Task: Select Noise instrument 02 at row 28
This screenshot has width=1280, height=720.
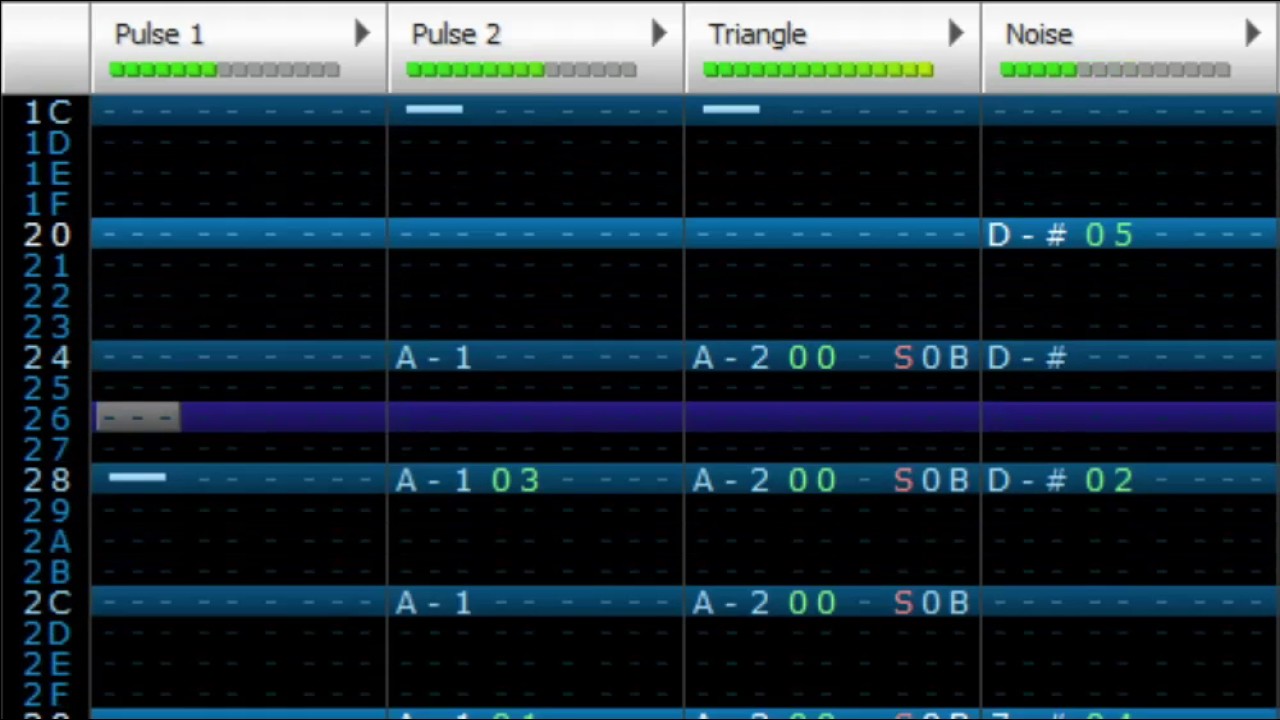Action: (1109, 481)
